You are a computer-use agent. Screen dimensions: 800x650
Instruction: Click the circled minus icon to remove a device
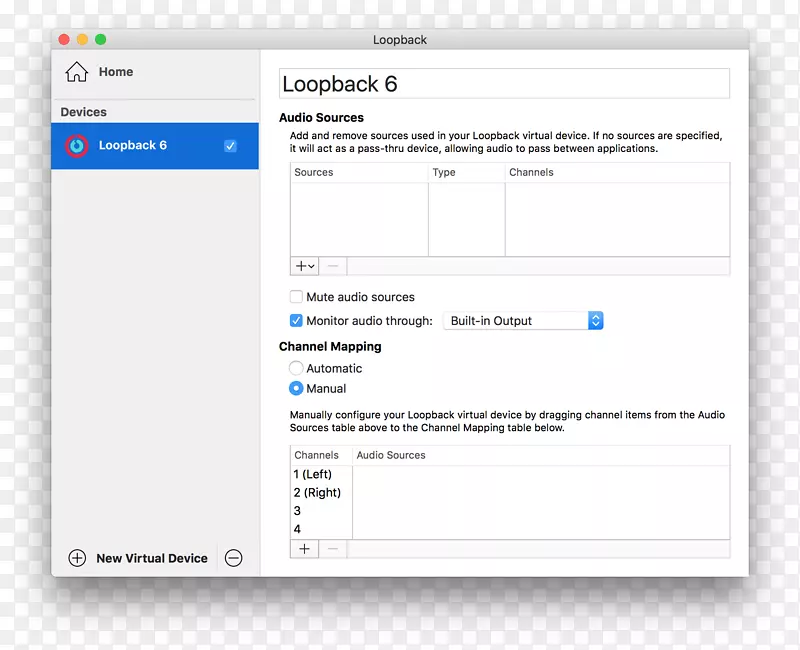pyautogui.click(x=233, y=558)
